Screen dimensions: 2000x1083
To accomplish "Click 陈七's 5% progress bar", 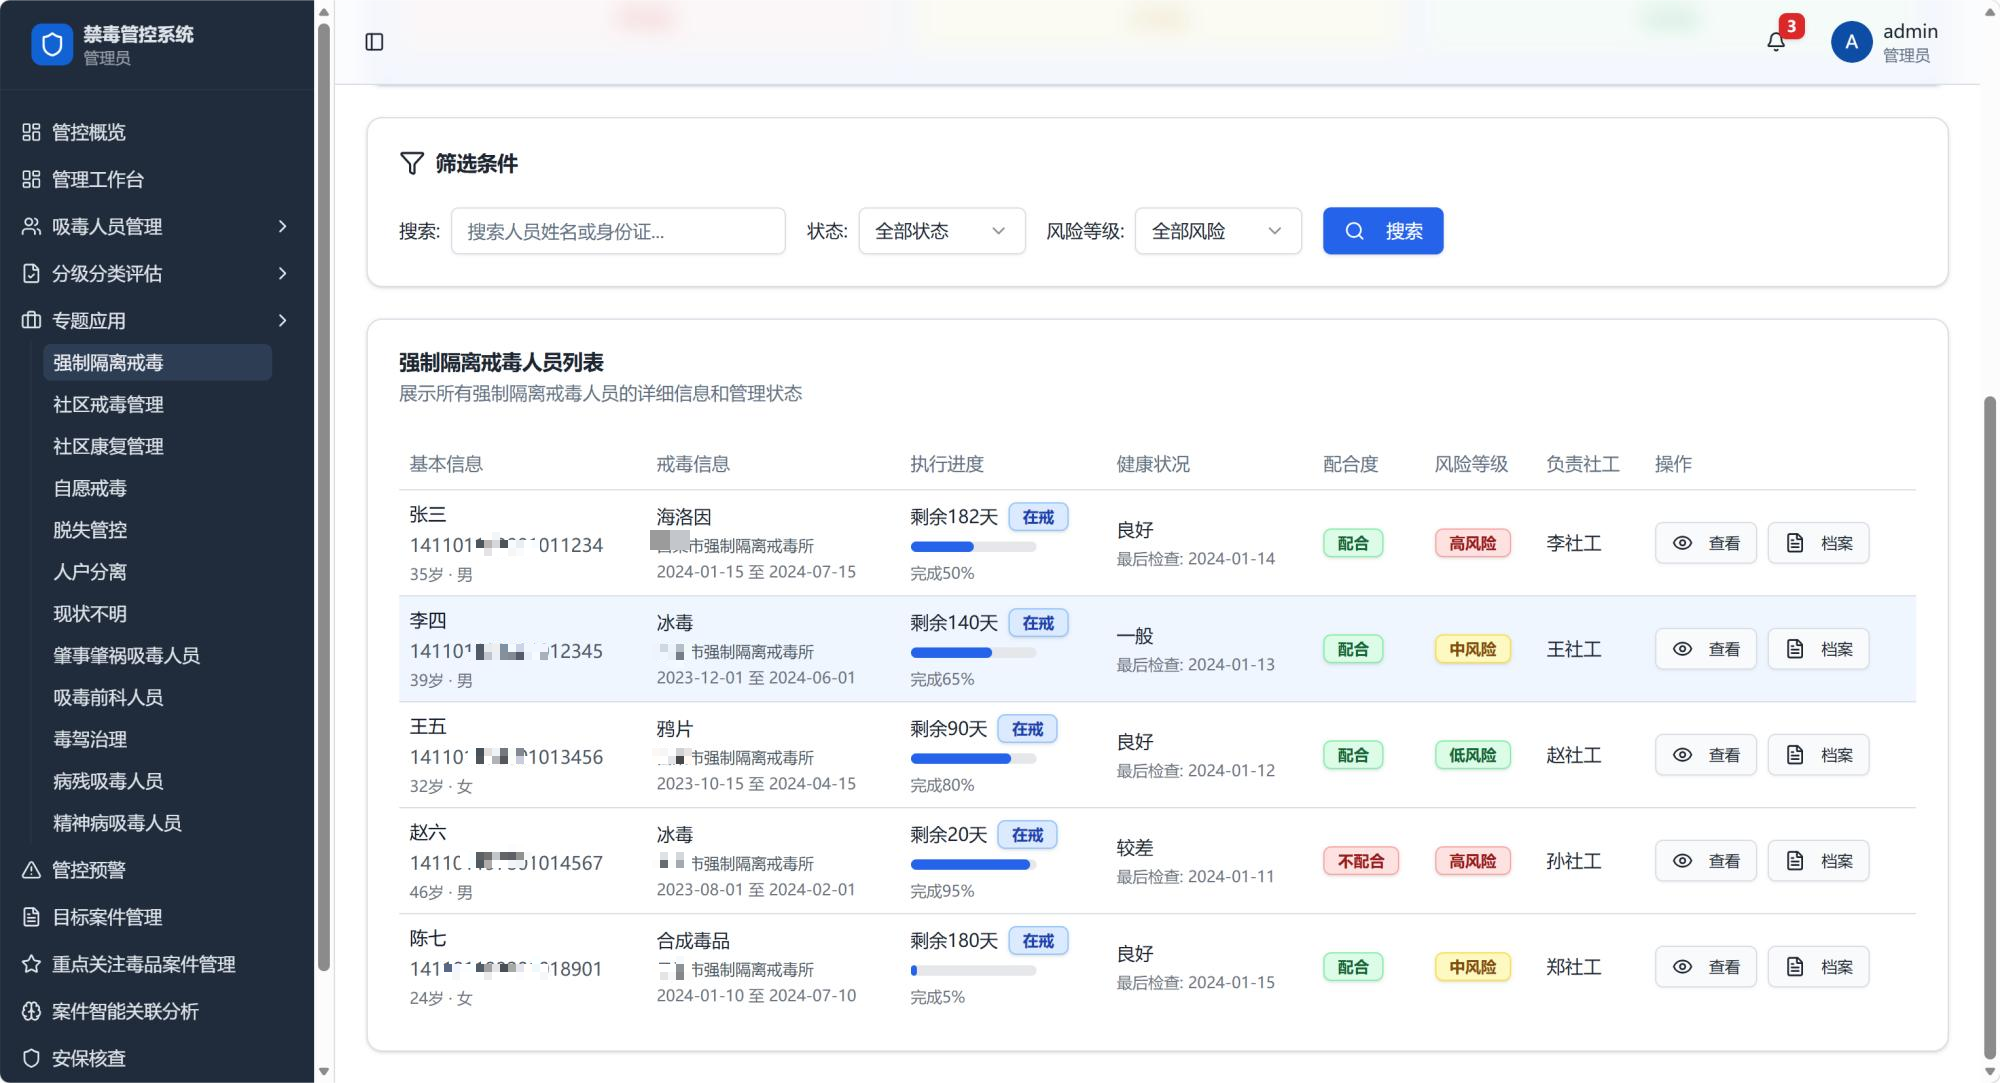I will coord(973,971).
